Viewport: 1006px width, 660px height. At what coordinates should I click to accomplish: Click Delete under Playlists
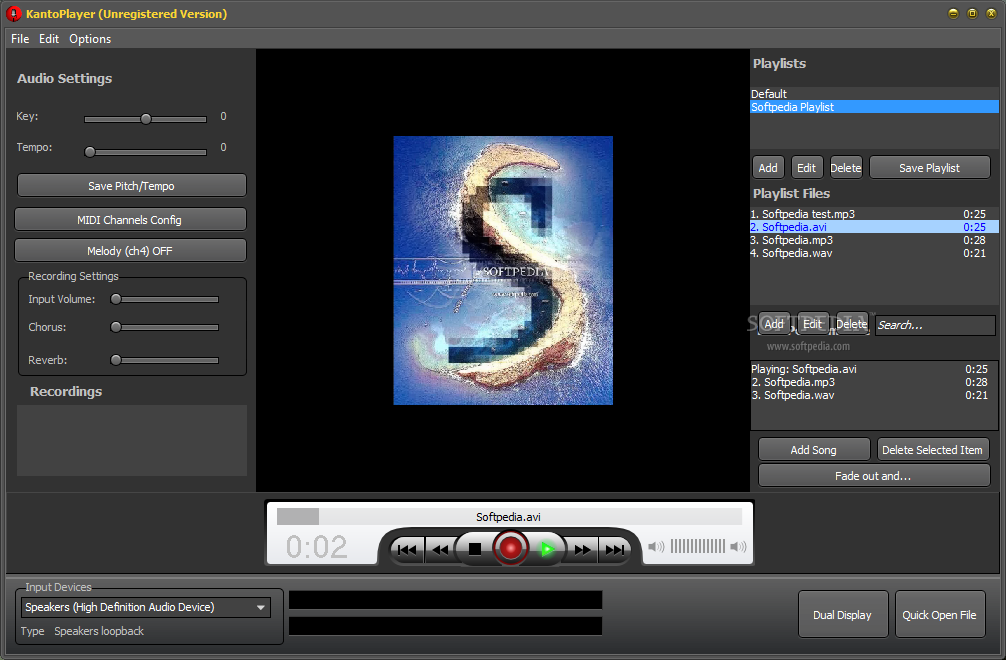[x=846, y=167]
